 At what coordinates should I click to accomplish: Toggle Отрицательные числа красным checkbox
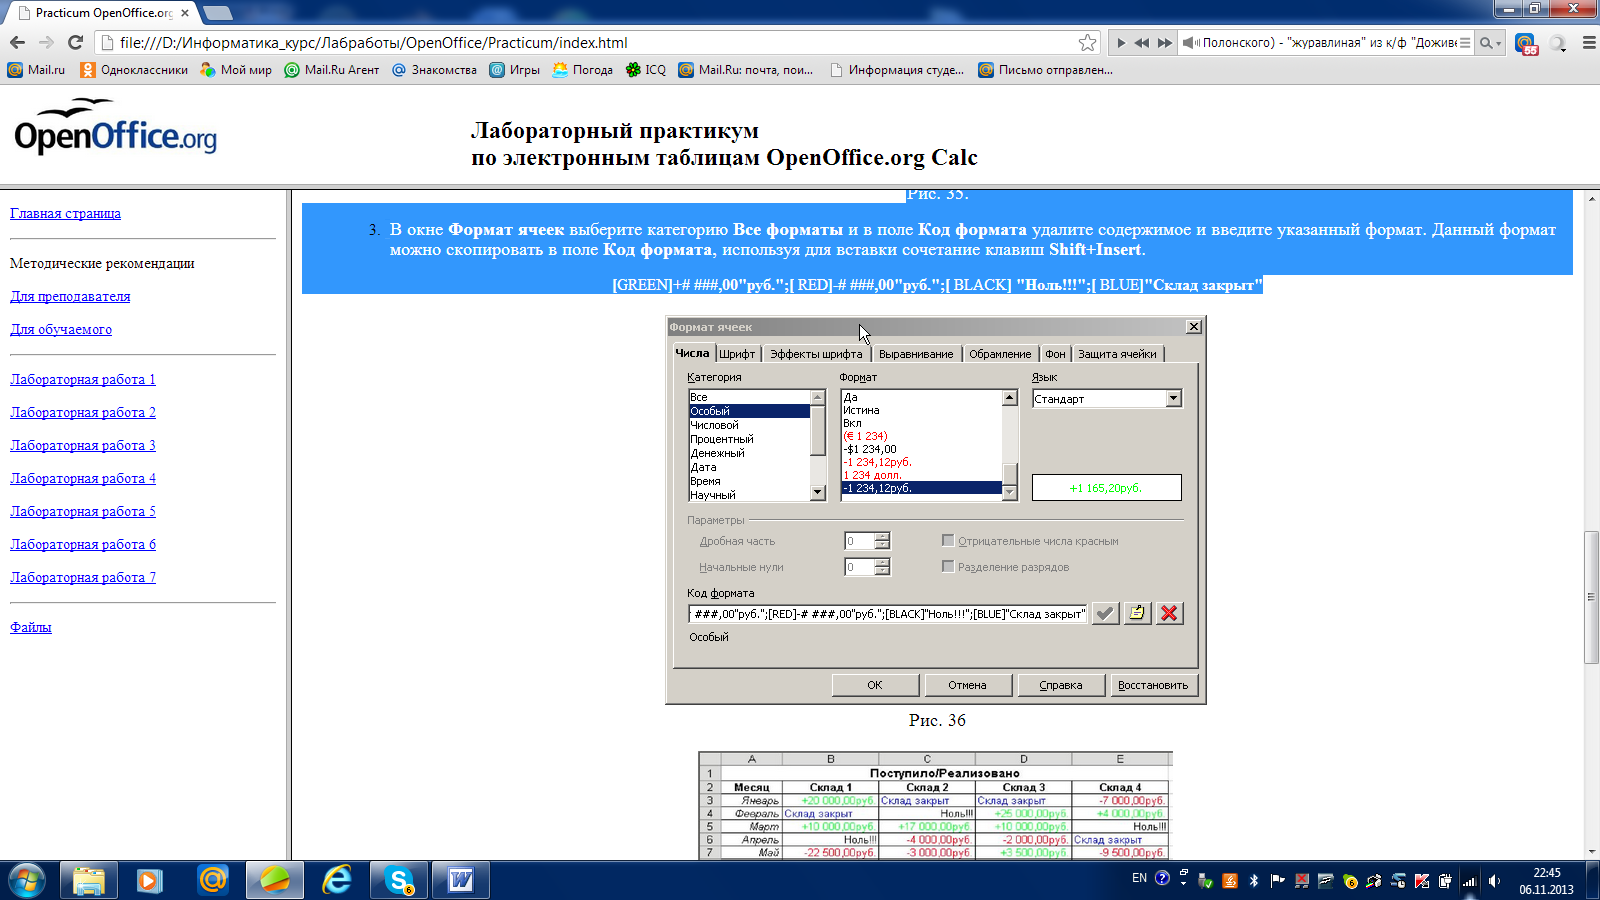[x=948, y=541]
